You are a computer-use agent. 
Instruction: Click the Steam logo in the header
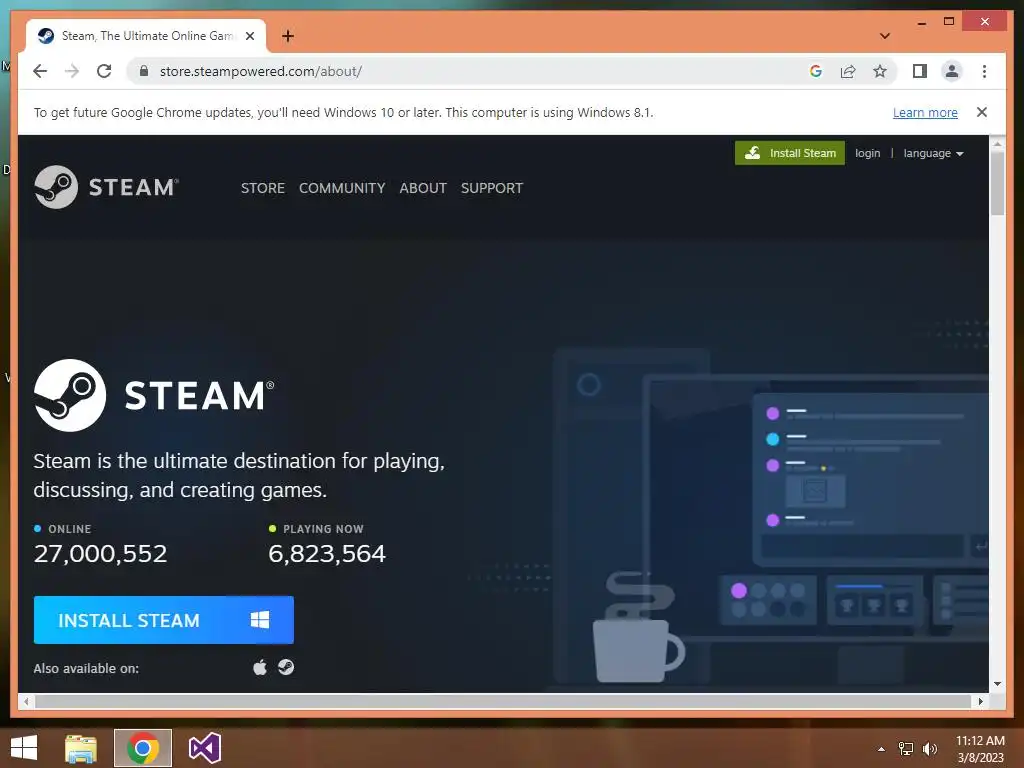(x=106, y=187)
